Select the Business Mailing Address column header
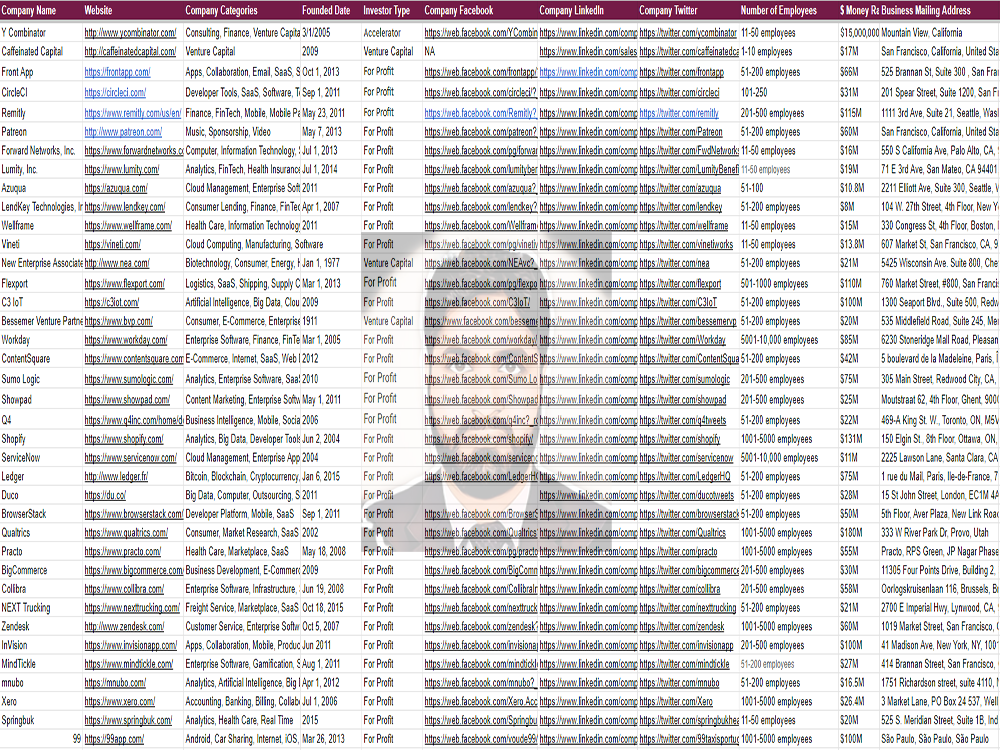Screen dimensions: 1000x750 click(926, 11)
